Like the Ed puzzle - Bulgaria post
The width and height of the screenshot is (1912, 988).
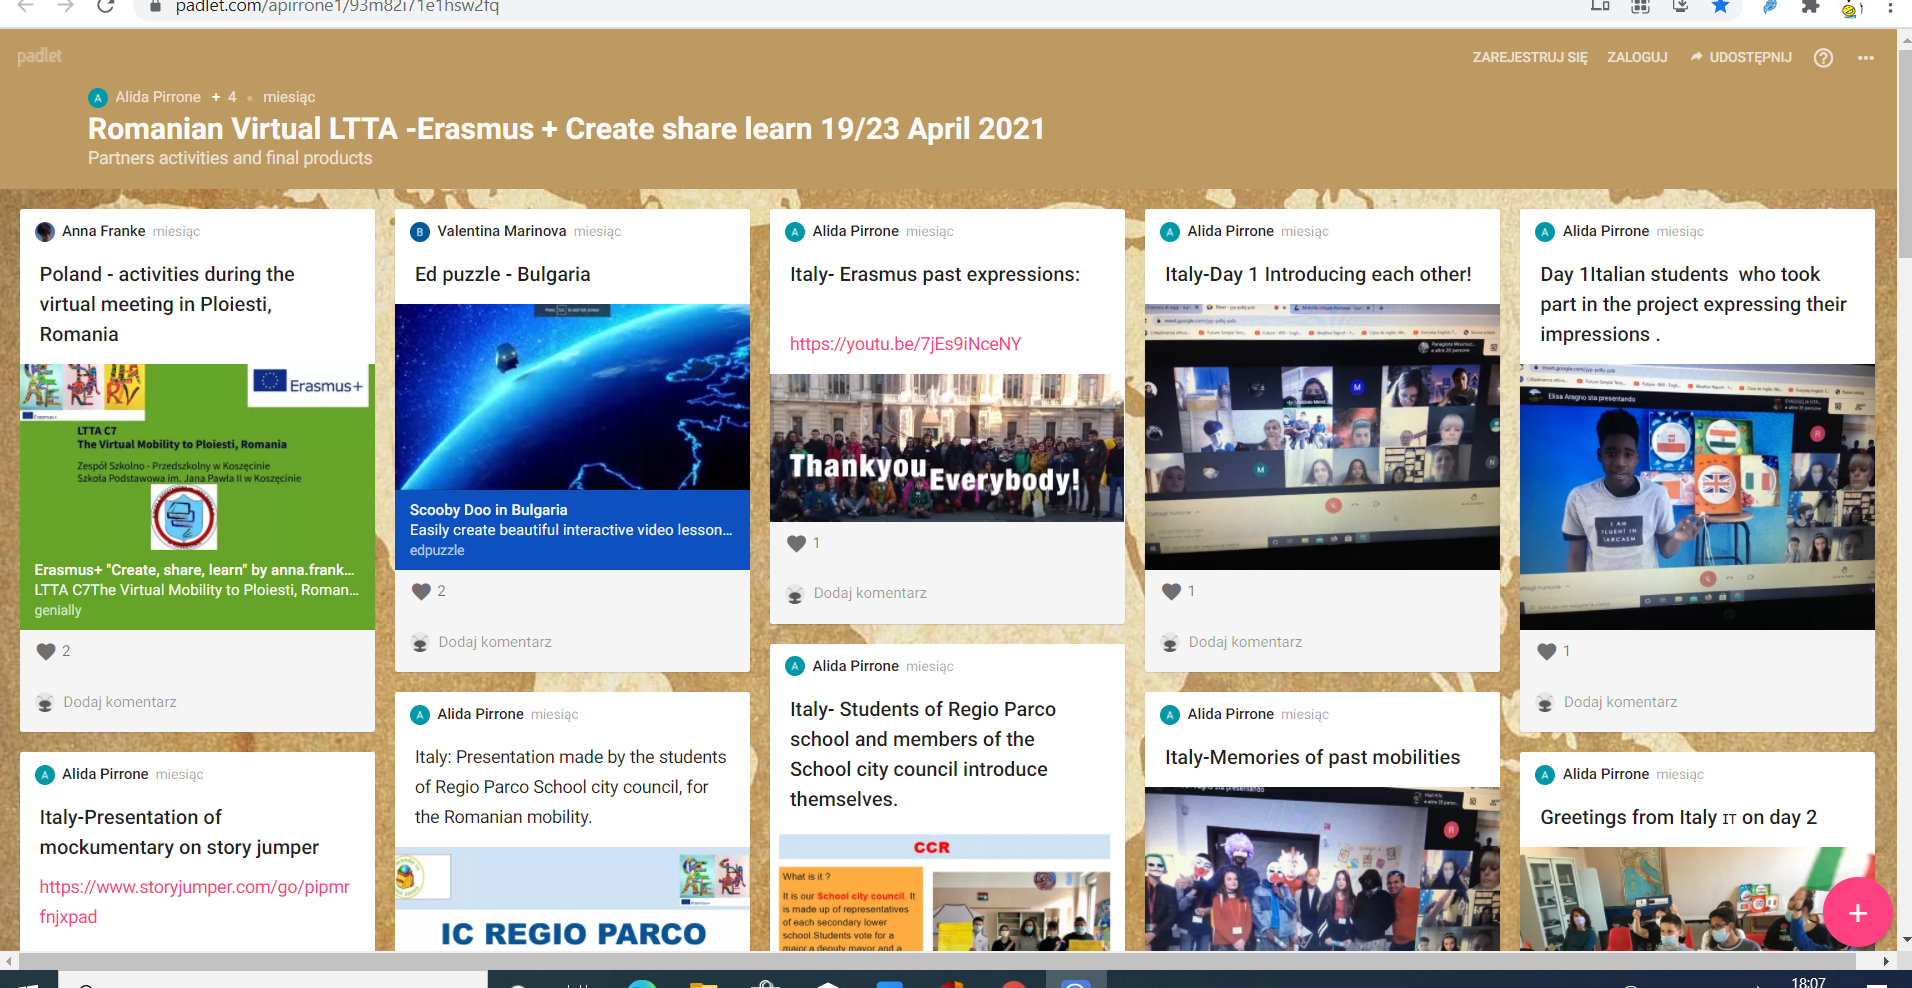click(x=421, y=591)
